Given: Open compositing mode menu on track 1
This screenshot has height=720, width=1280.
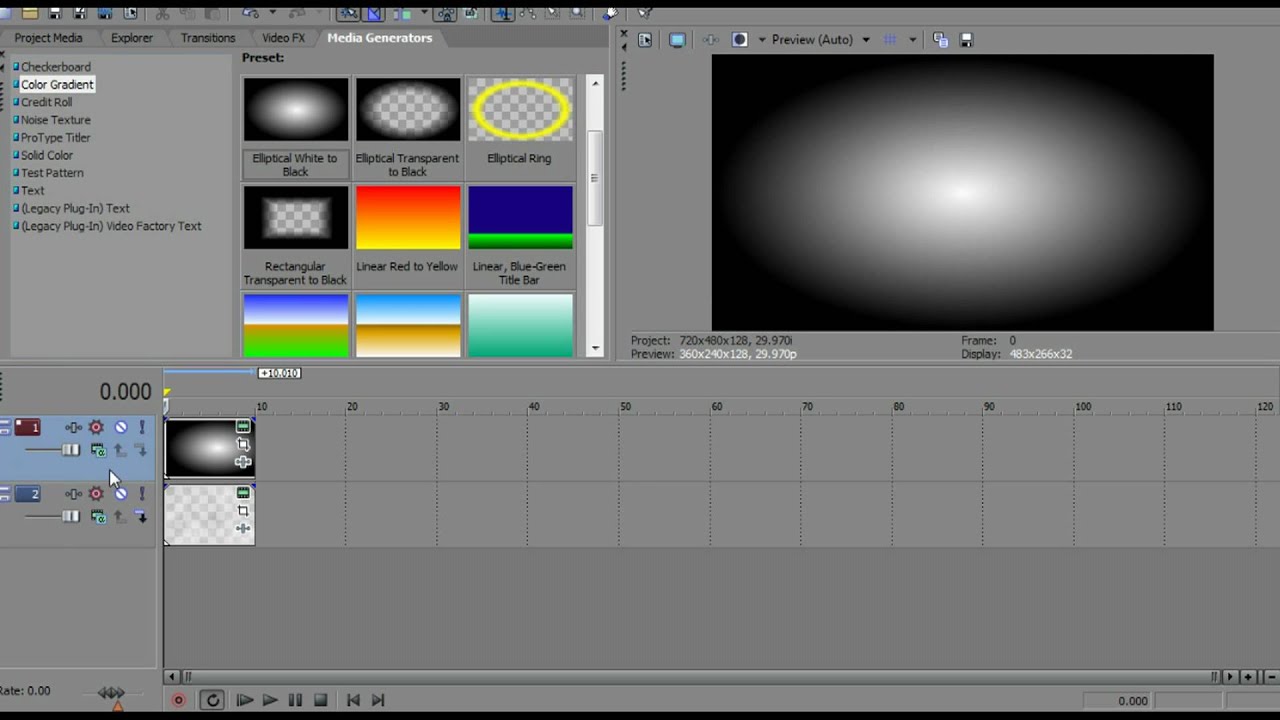Looking at the screenshot, I should 98,451.
